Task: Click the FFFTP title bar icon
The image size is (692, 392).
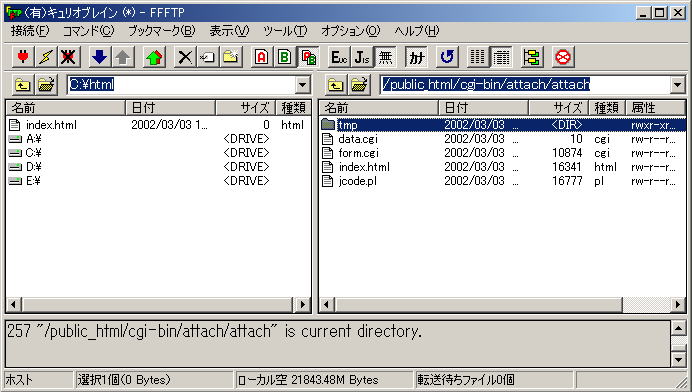Action: pos(13,12)
